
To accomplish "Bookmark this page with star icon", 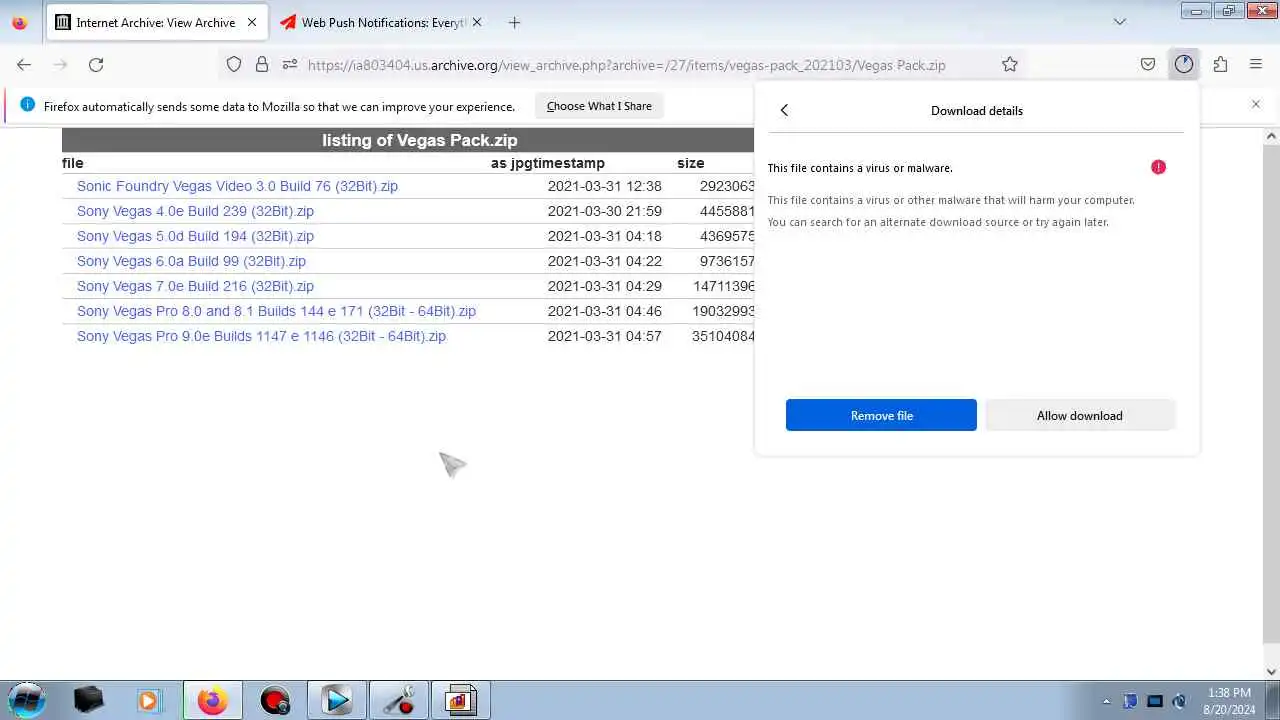I will click(1010, 64).
